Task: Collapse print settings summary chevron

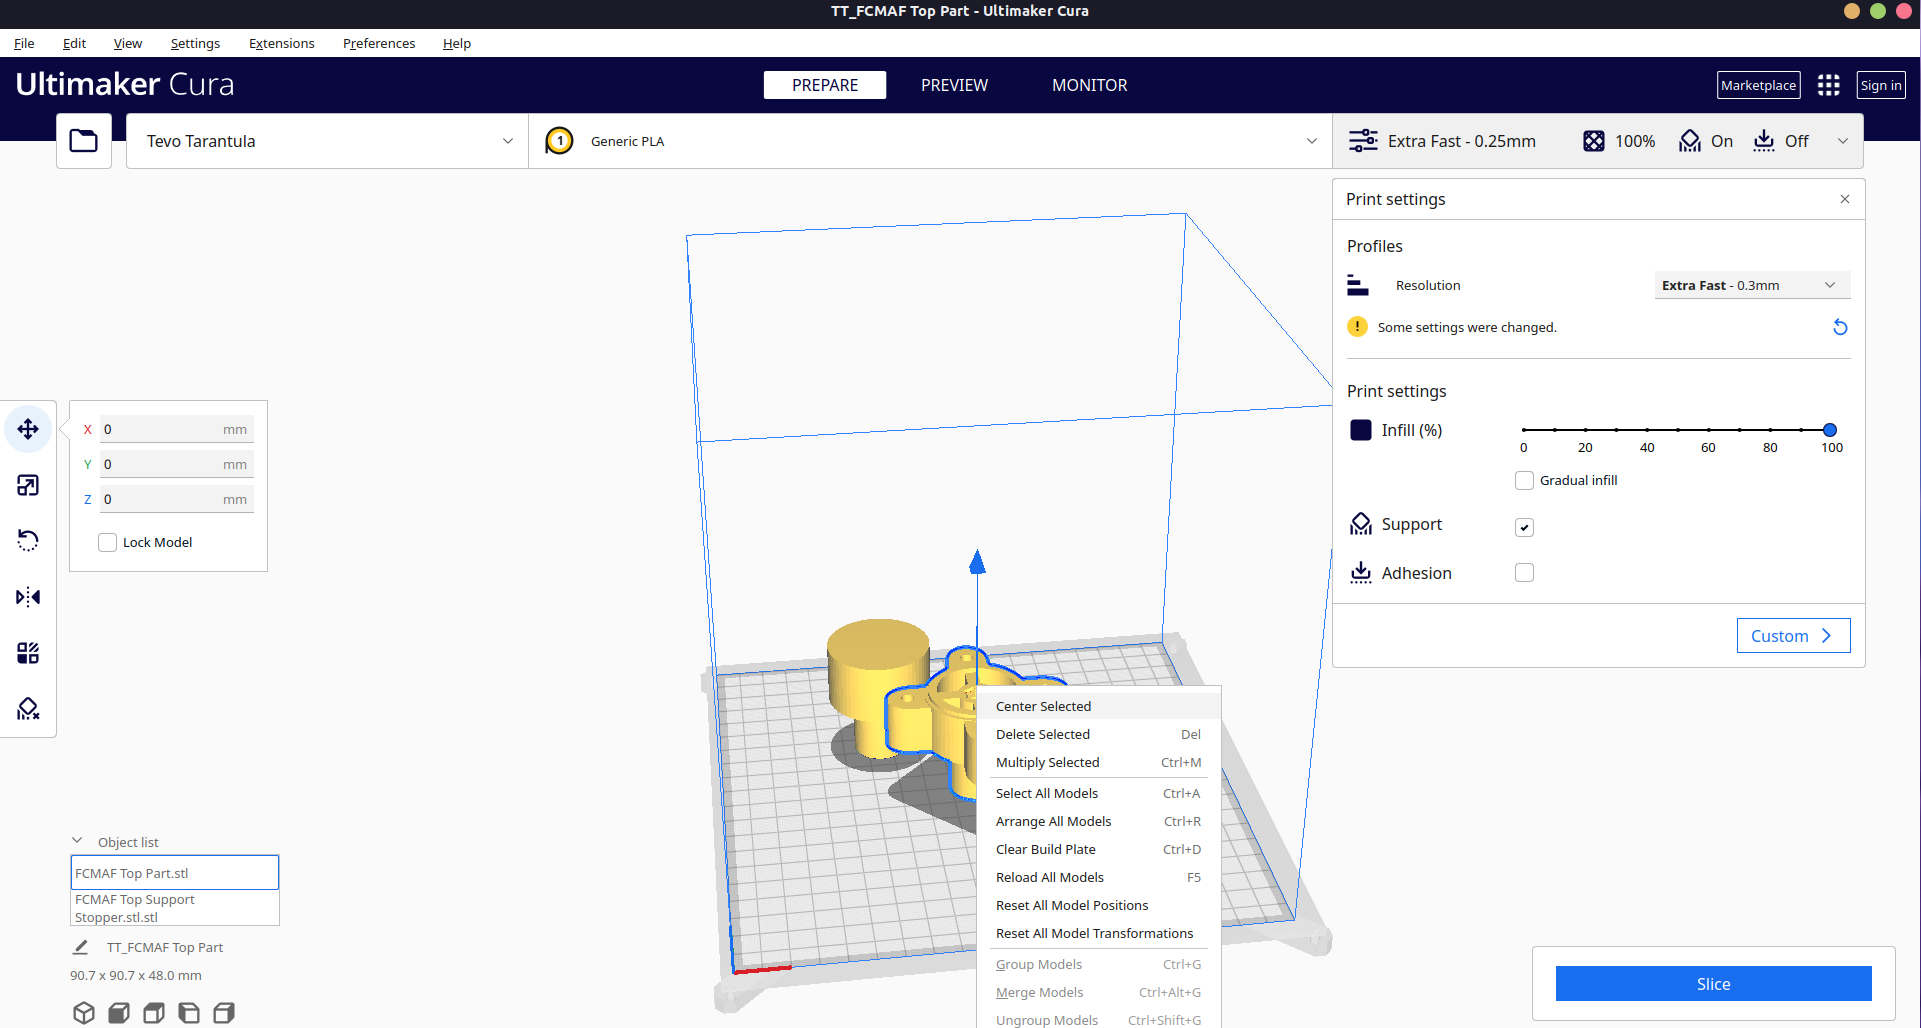Action: point(1843,141)
